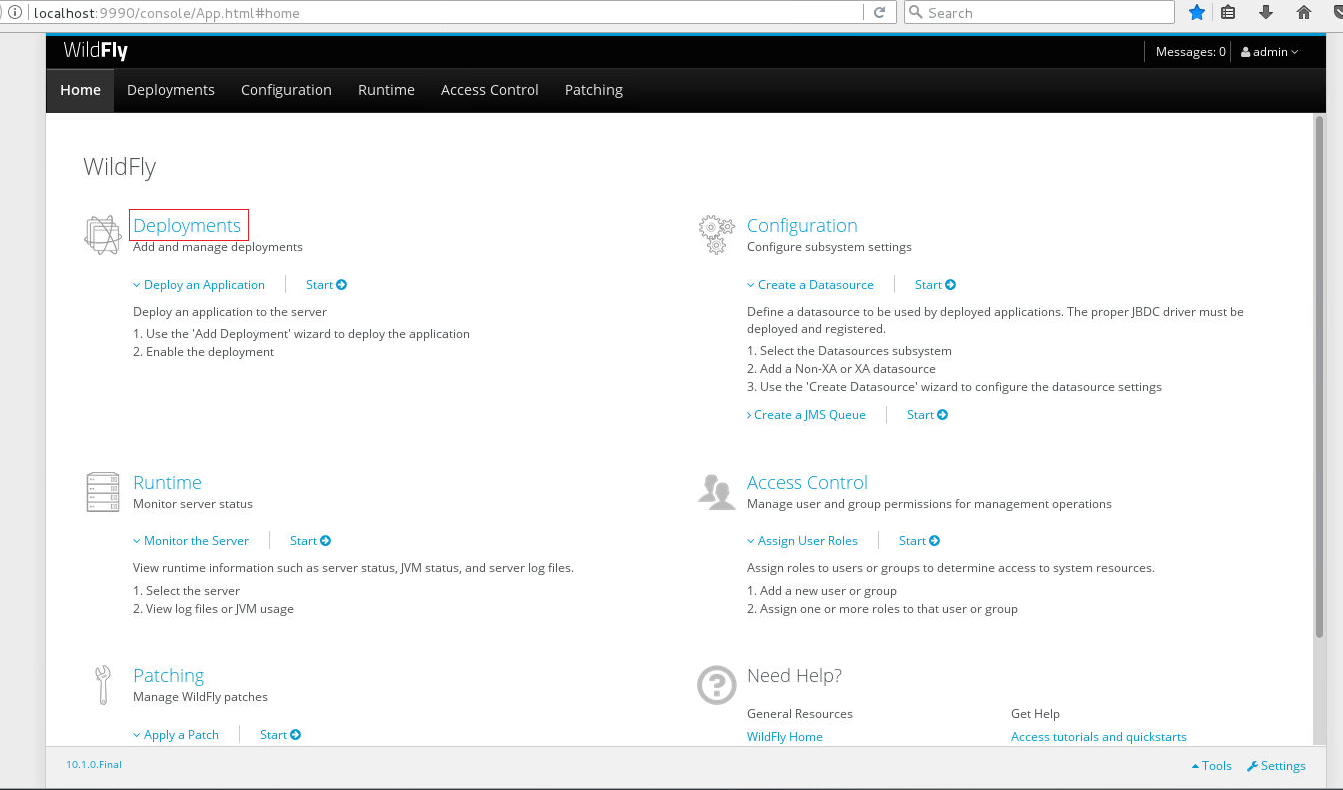This screenshot has height=790, width=1343.
Task: Collapse the Assign User Roles section
Action: [x=802, y=541]
